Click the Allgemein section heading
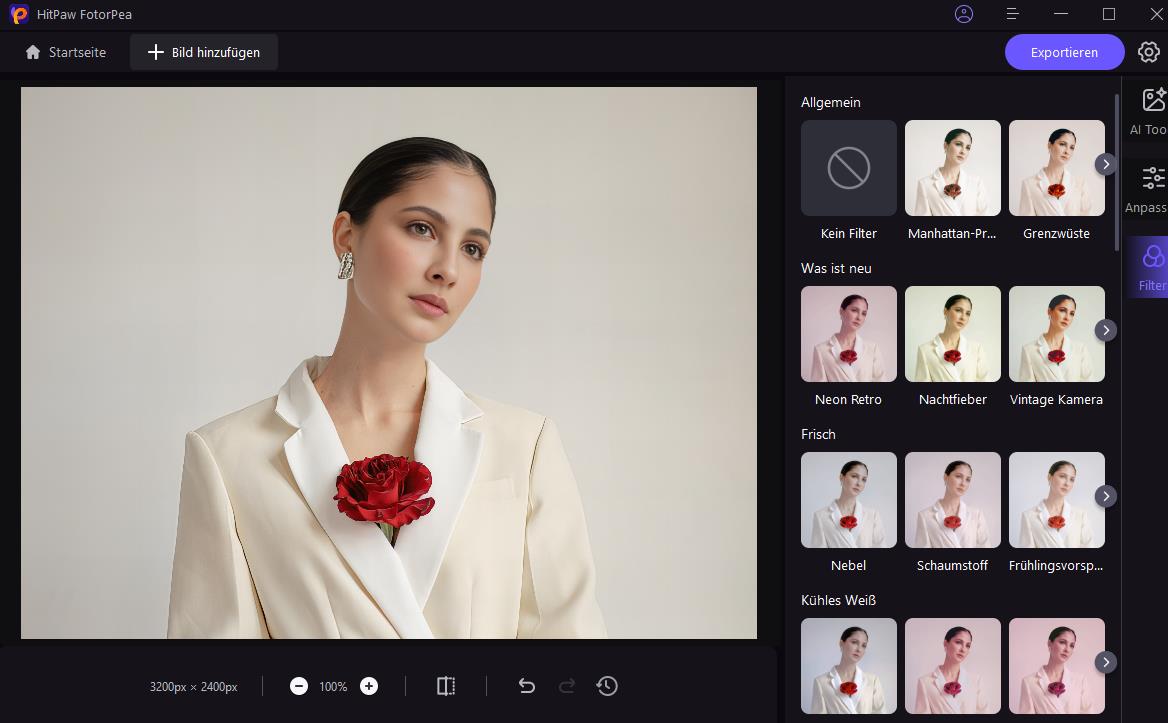Image resolution: width=1168 pixels, height=723 pixels. click(831, 102)
